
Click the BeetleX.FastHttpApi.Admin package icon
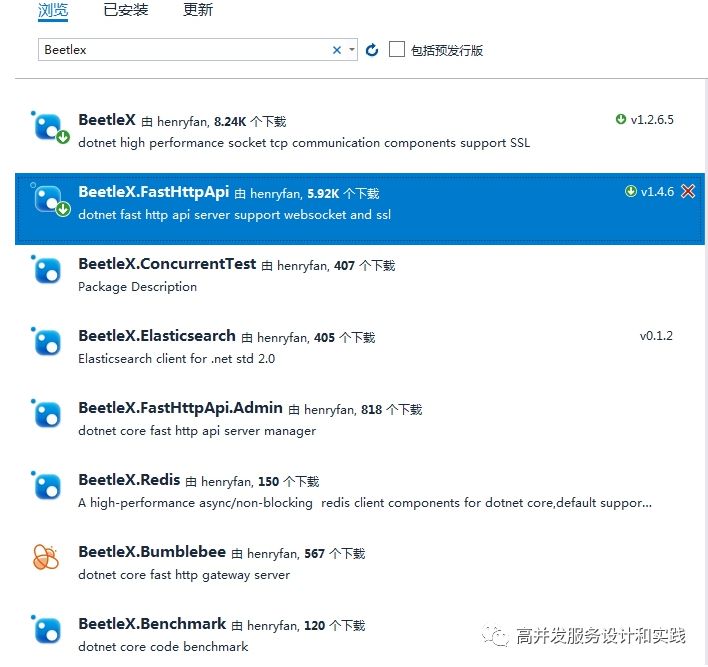(47, 414)
